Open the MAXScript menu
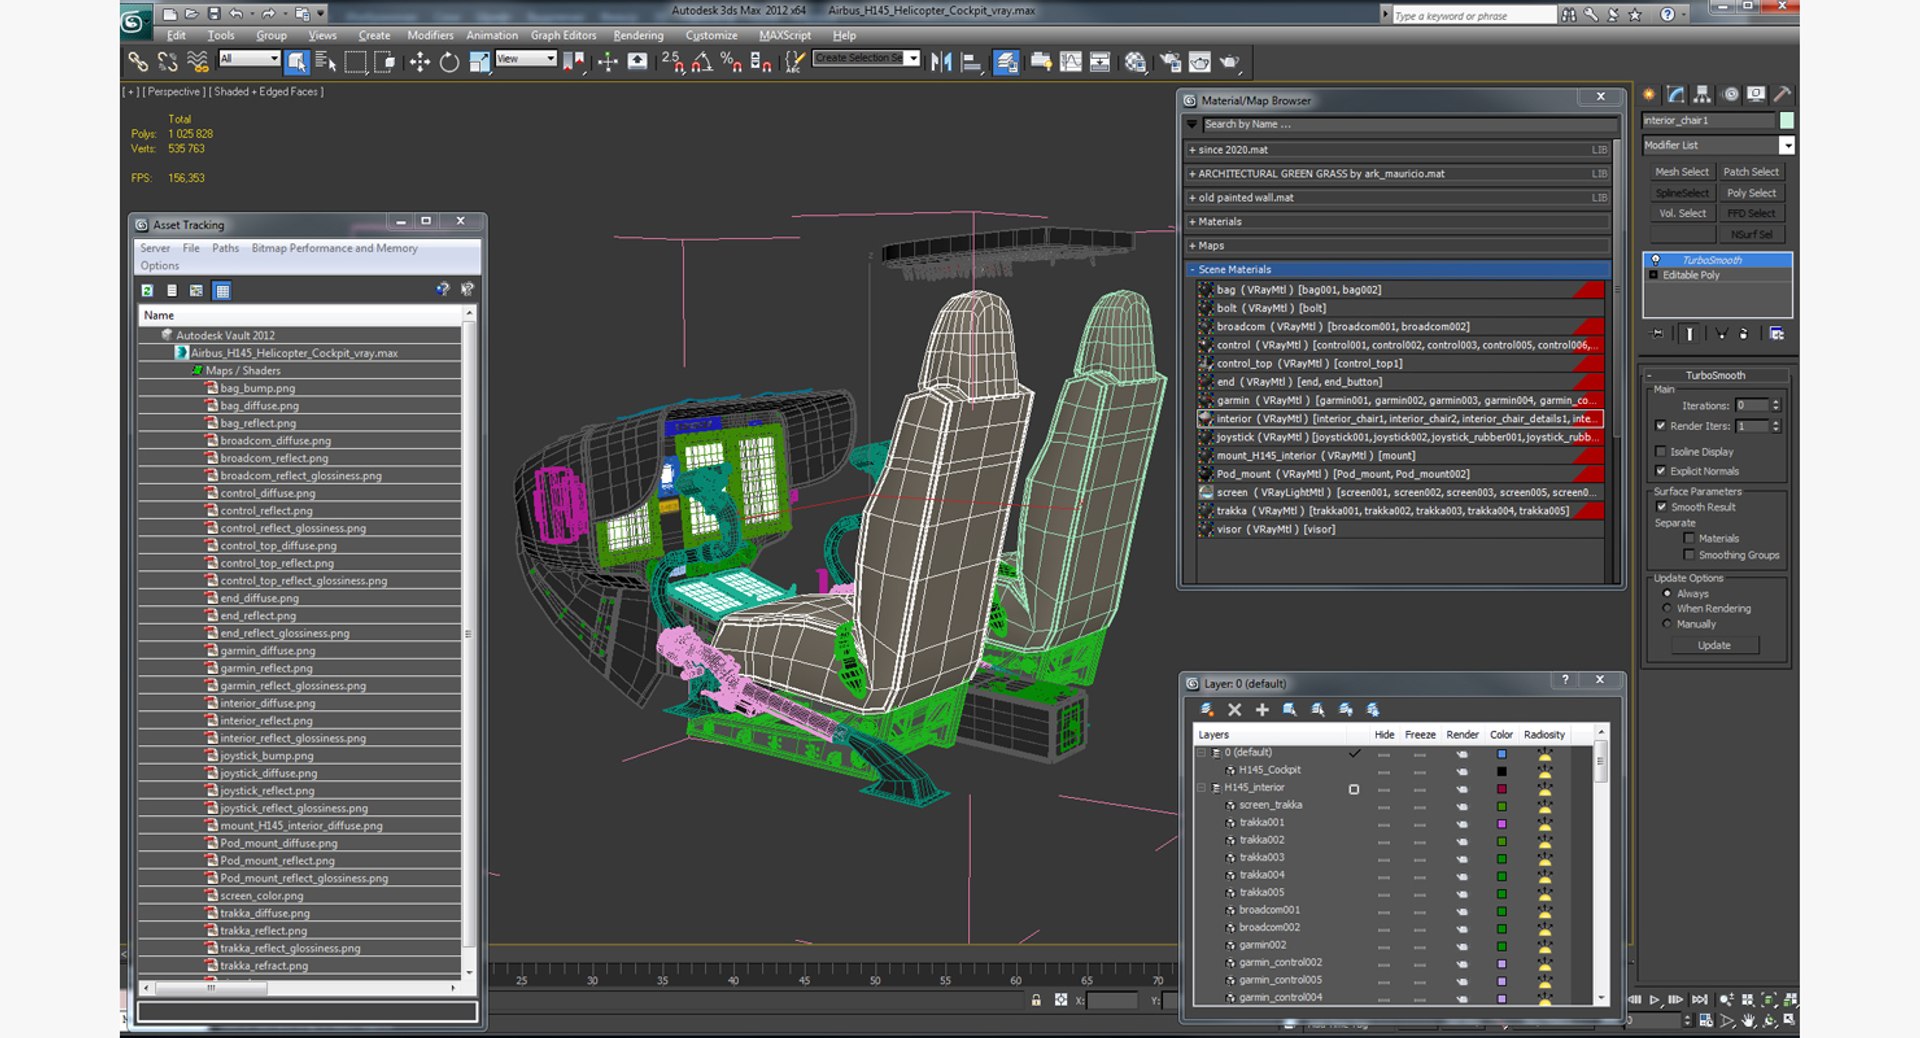Image resolution: width=1920 pixels, height=1038 pixels. coord(785,35)
